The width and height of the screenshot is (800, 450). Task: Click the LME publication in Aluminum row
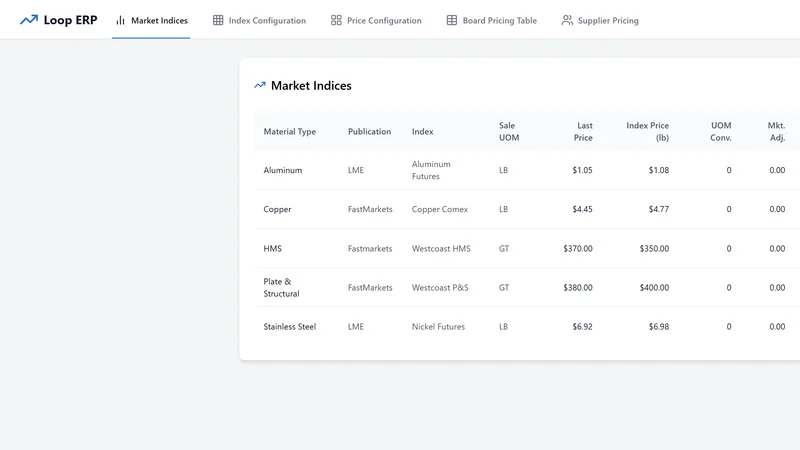tap(356, 170)
